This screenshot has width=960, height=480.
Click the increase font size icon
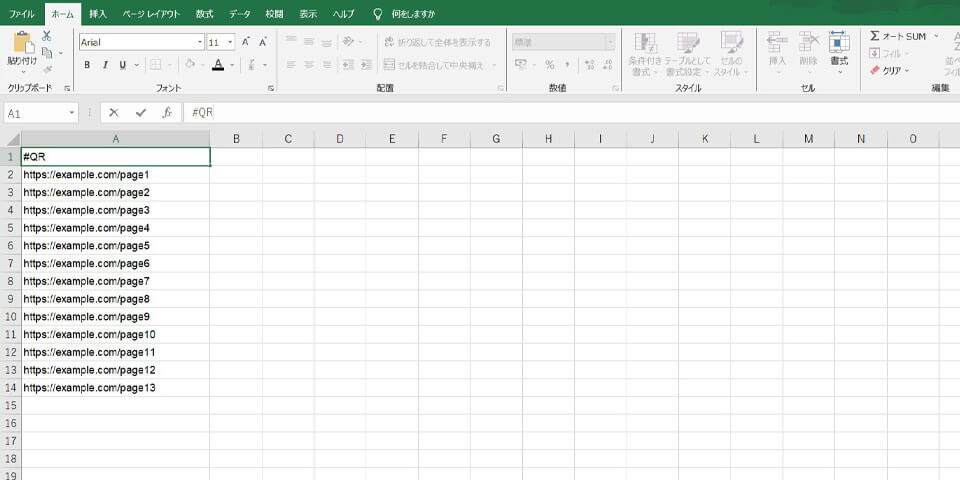[x=246, y=42]
